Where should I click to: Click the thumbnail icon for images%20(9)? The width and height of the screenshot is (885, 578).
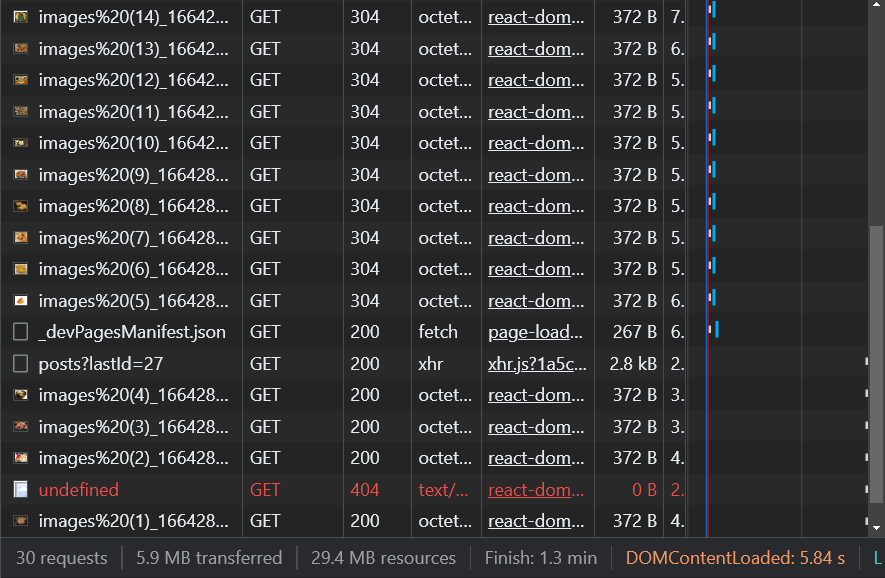pyautogui.click(x=22, y=174)
